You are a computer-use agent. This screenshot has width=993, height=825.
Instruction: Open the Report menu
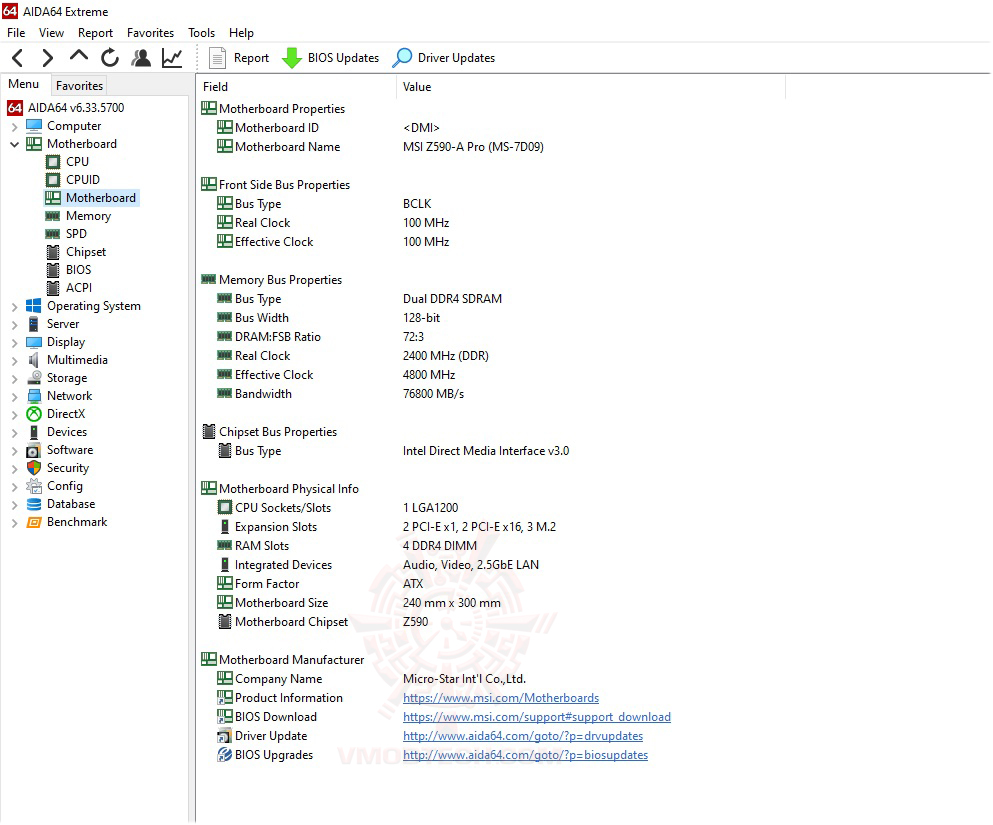pos(96,33)
